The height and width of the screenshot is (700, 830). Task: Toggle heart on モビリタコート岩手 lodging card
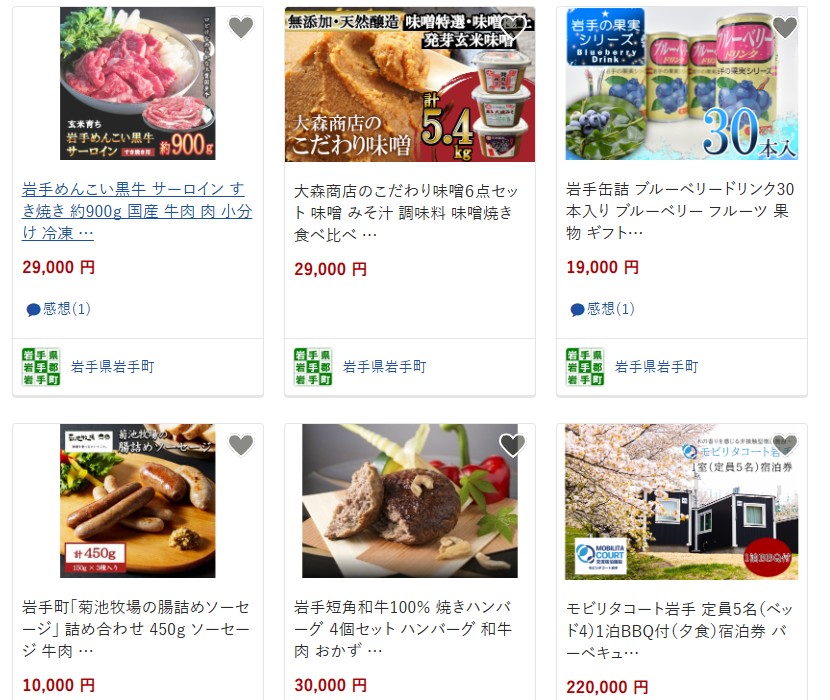(x=785, y=445)
